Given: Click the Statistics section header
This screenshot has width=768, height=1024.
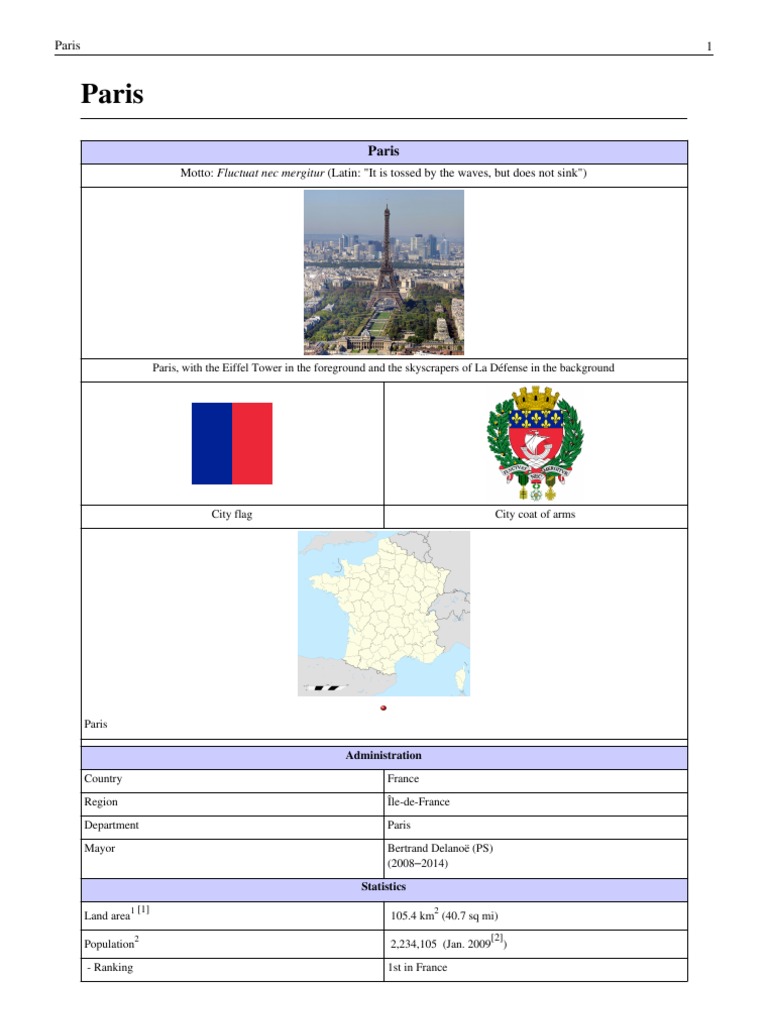Looking at the screenshot, I should 384,887.
